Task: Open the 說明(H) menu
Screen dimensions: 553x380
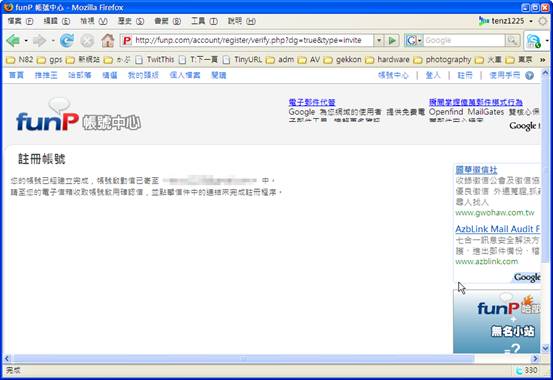Action: coord(242,21)
